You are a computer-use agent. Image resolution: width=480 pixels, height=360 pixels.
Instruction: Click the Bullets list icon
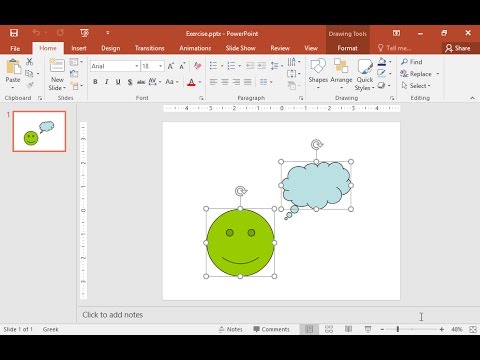tap(214, 66)
